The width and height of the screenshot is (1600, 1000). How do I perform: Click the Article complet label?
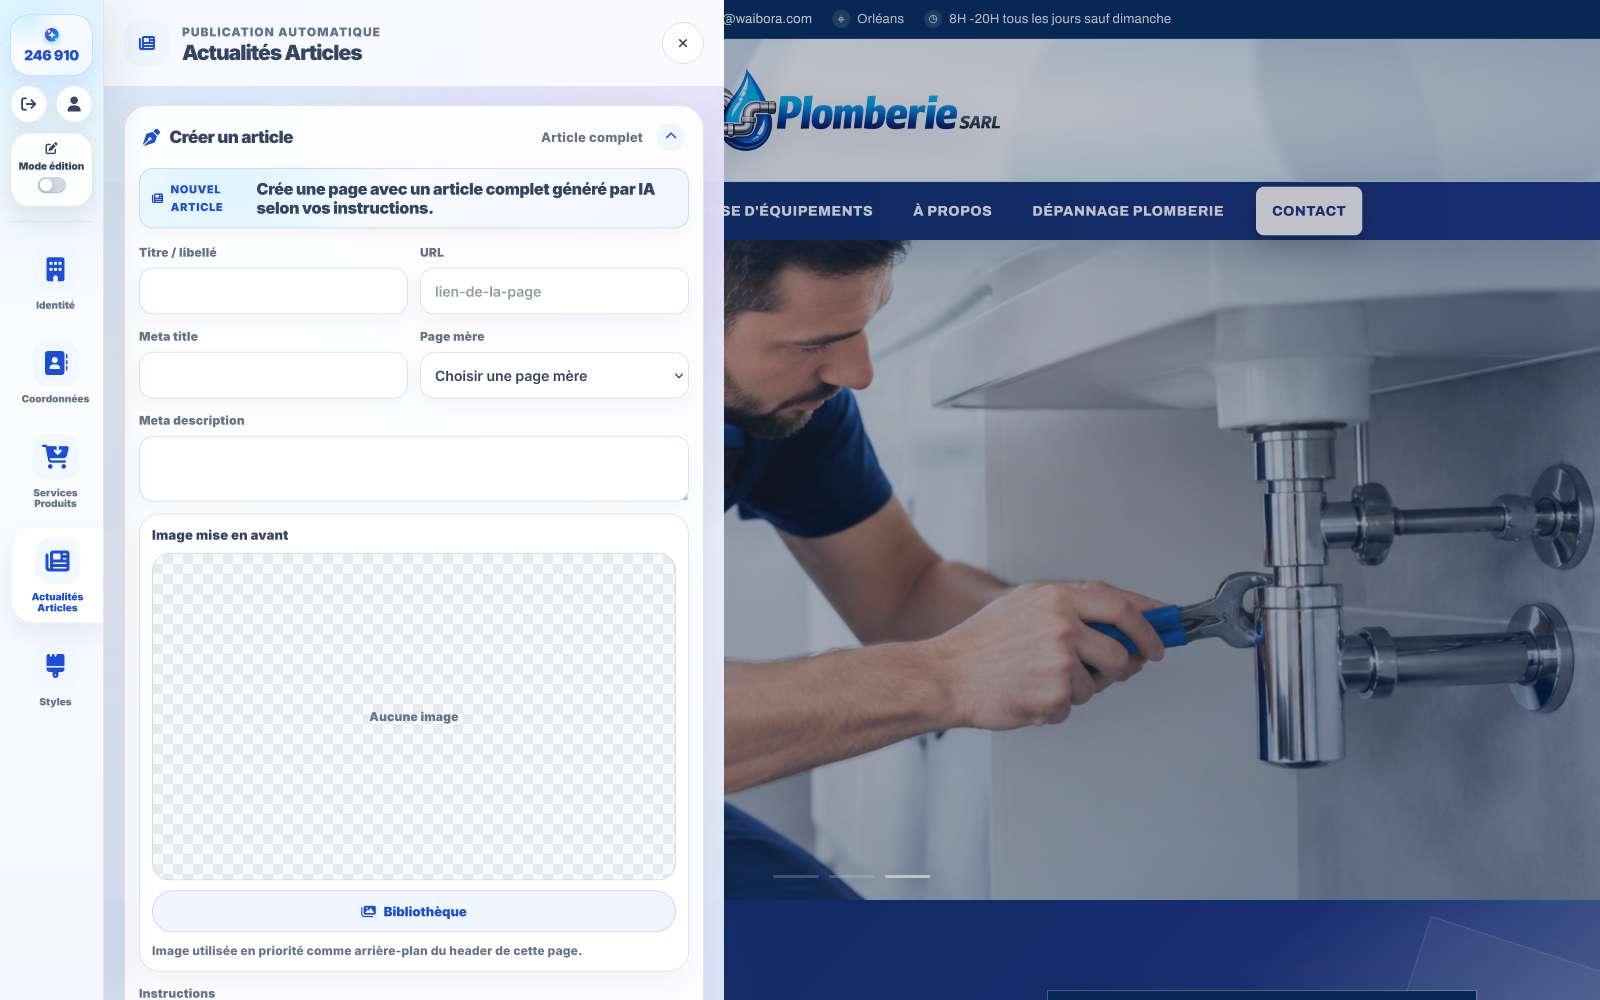[592, 137]
